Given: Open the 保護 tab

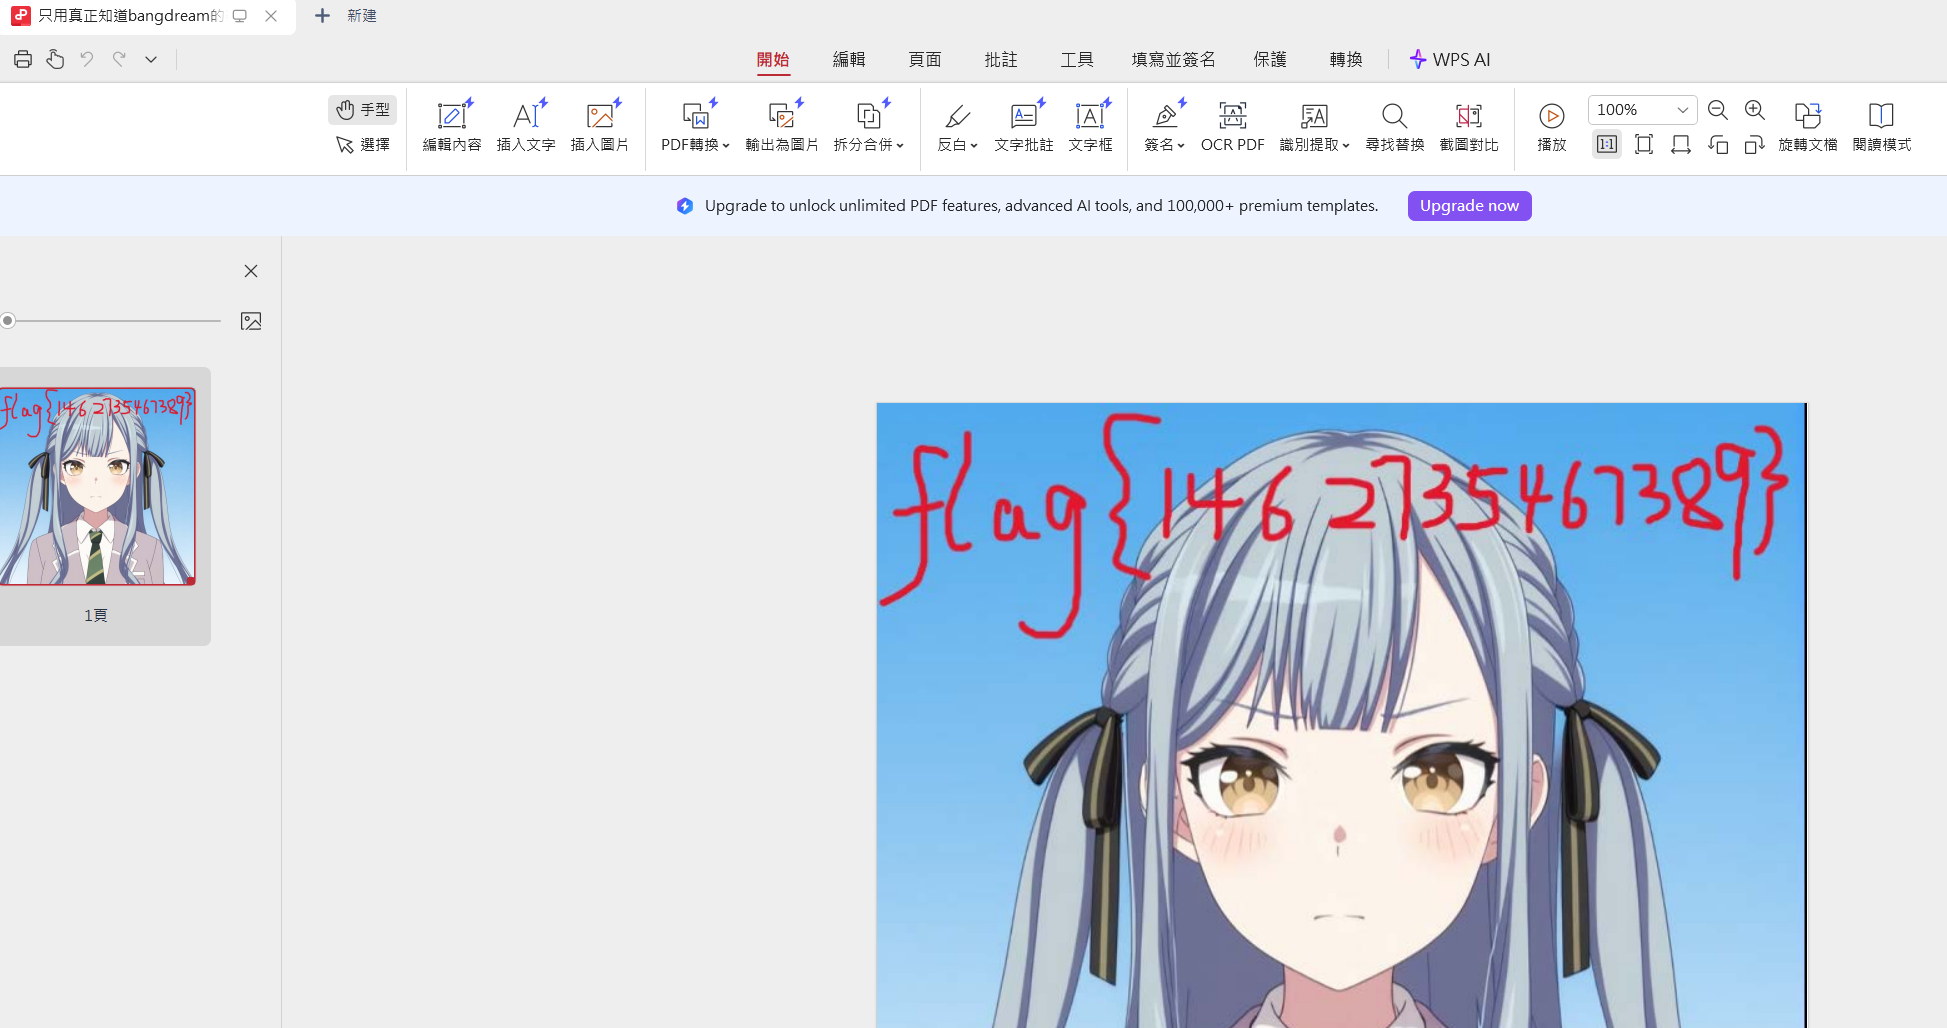Looking at the screenshot, I should pyautogui.click(x=1270, y=59).
